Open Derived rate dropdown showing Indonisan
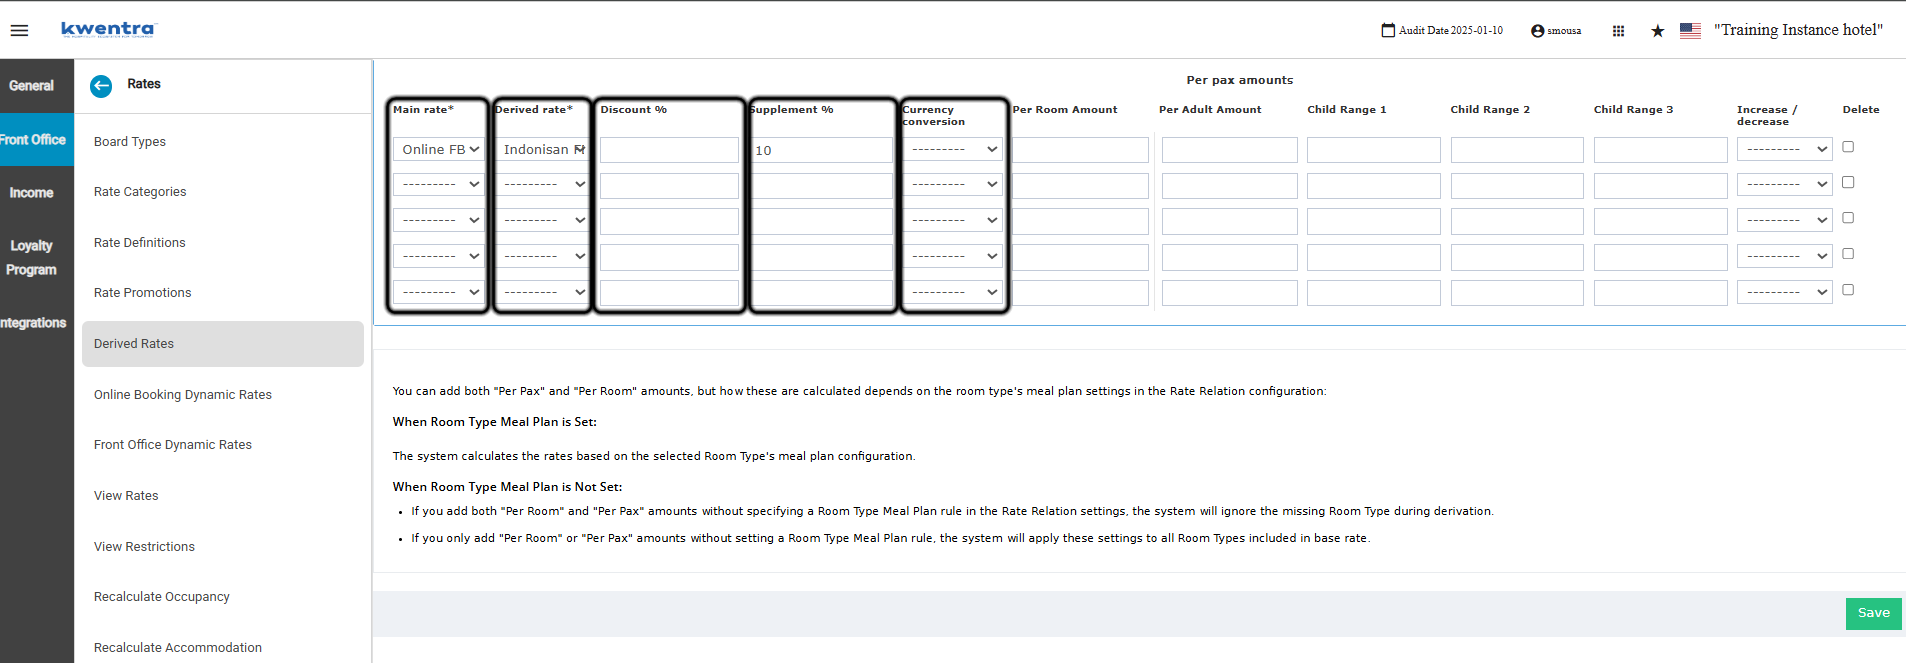The height and width of the screenshot is (663, 1906). tap(541, 149)
